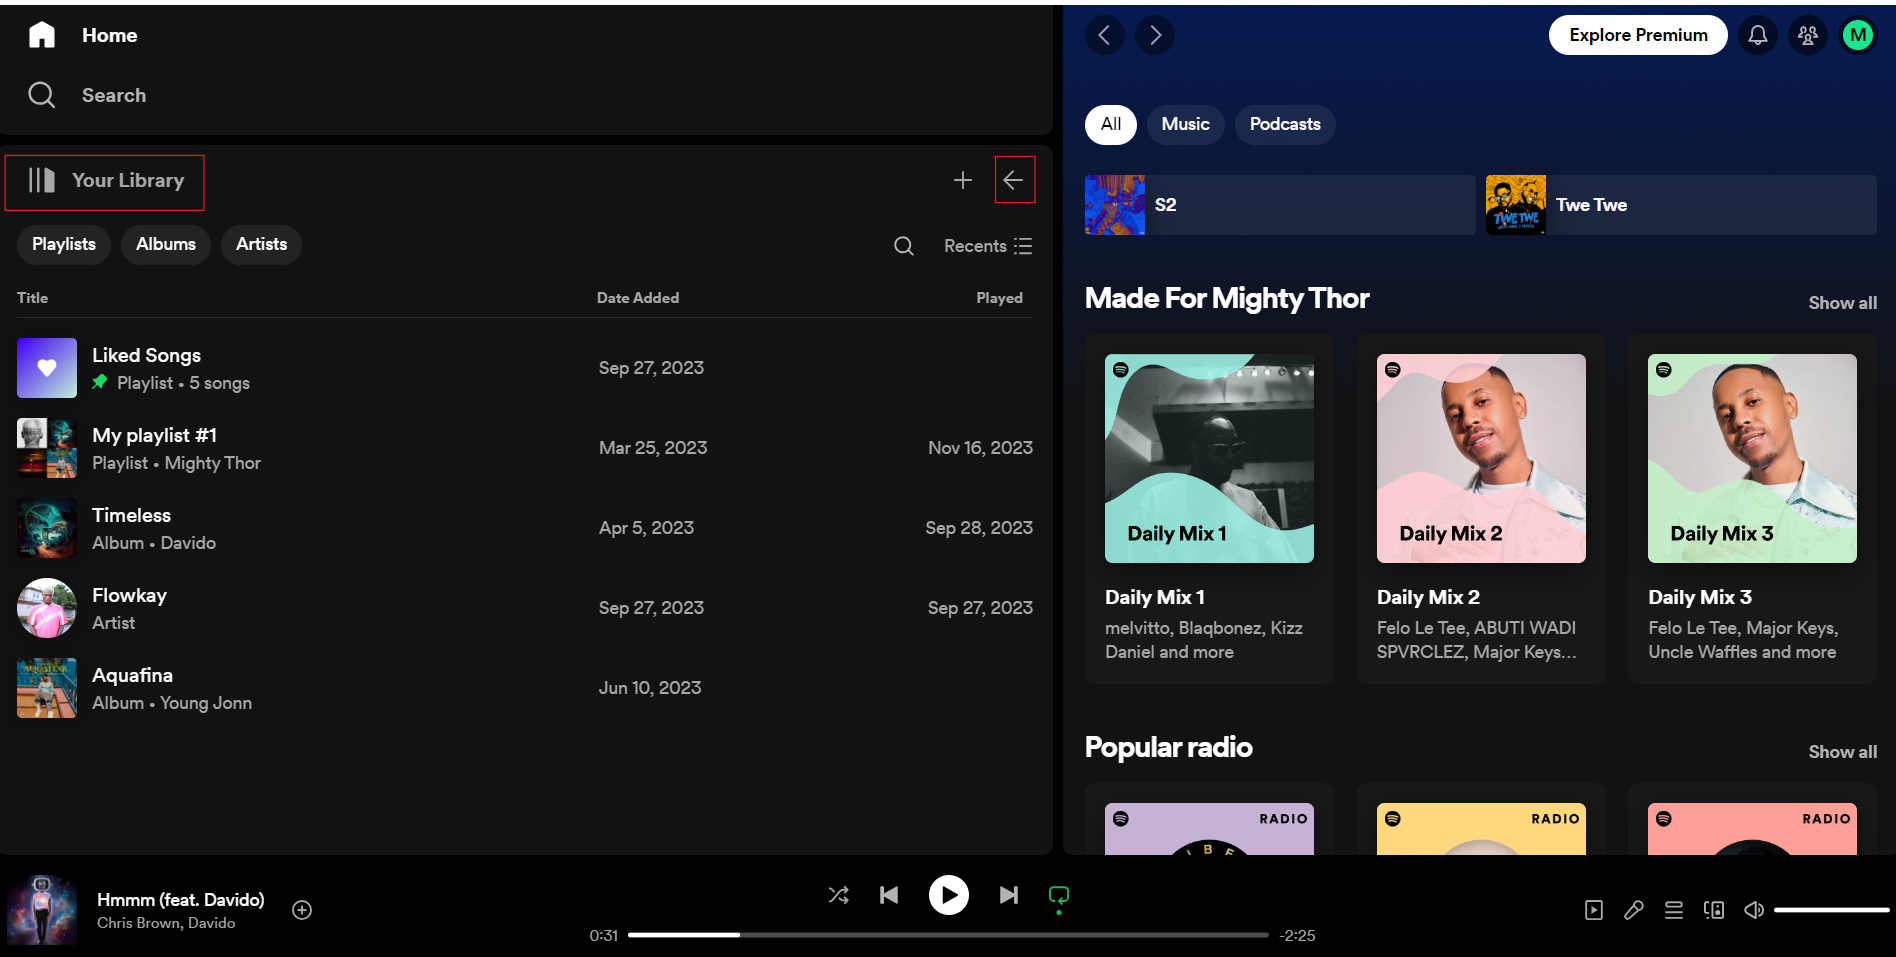Open the Timeless album by Davido
The image size is (1896, 957).
point(525,528)
